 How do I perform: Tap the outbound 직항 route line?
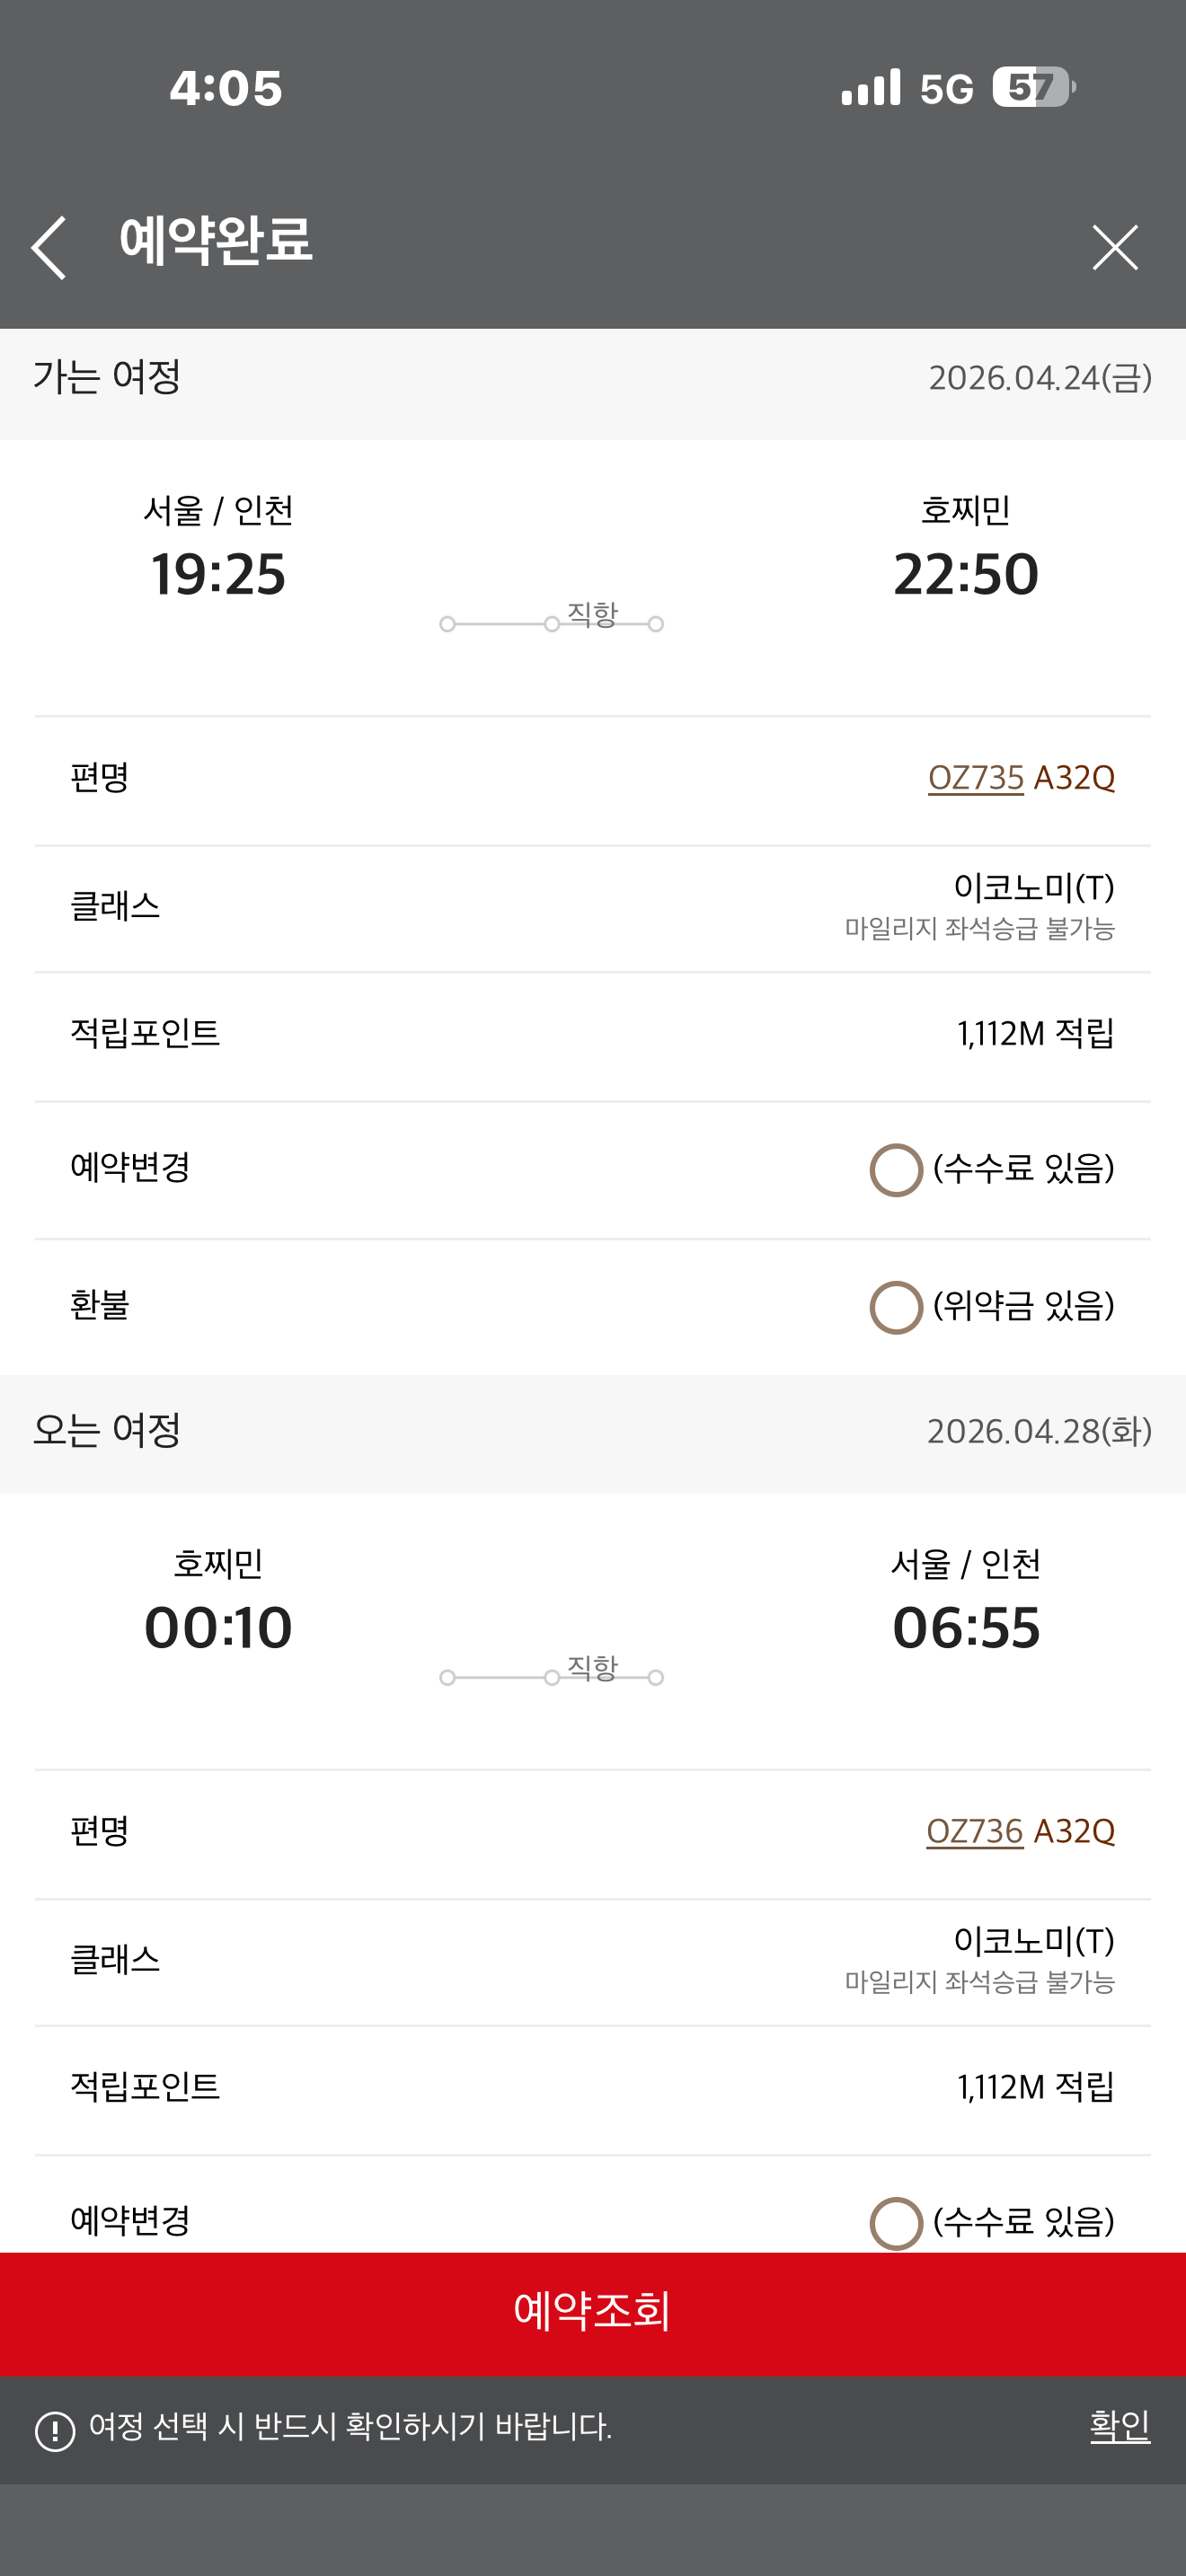[x=551, y=622]
